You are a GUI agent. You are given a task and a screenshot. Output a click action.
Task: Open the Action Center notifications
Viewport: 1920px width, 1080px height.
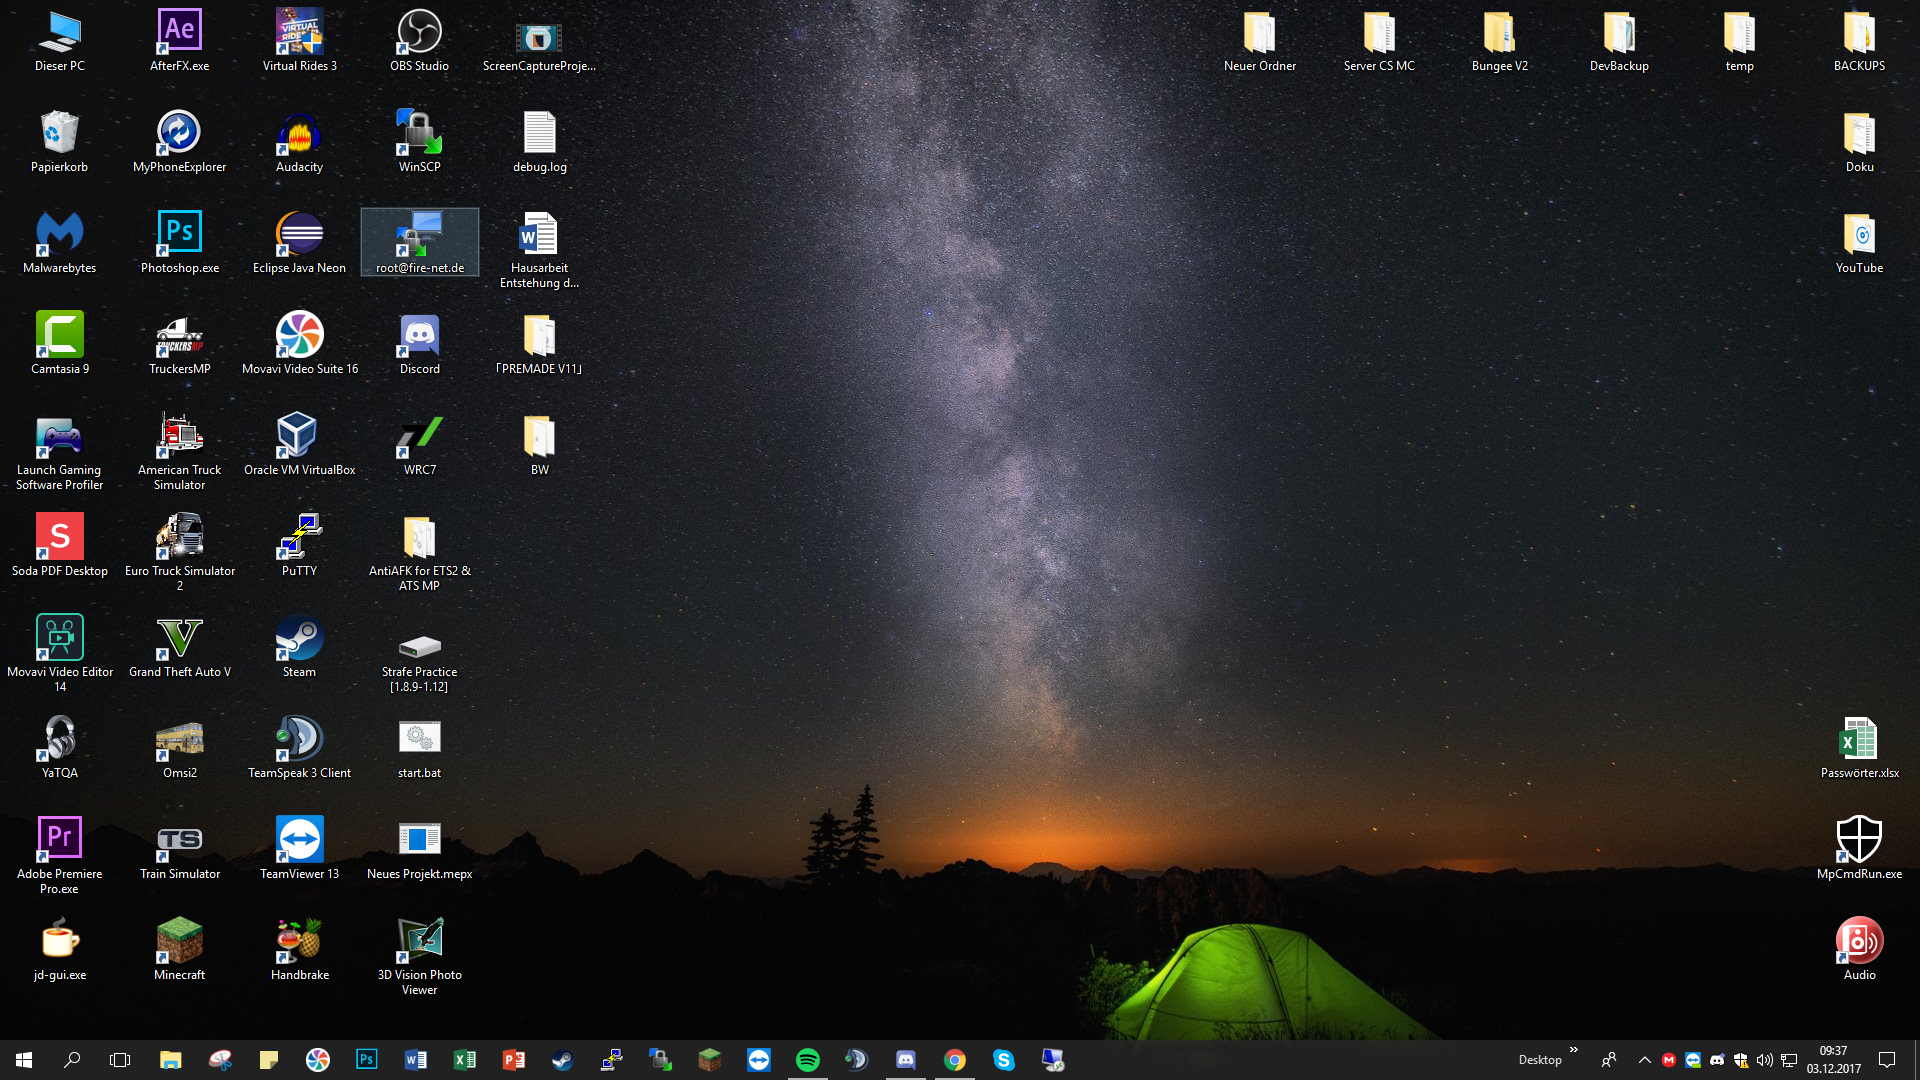[1887, 1060]
